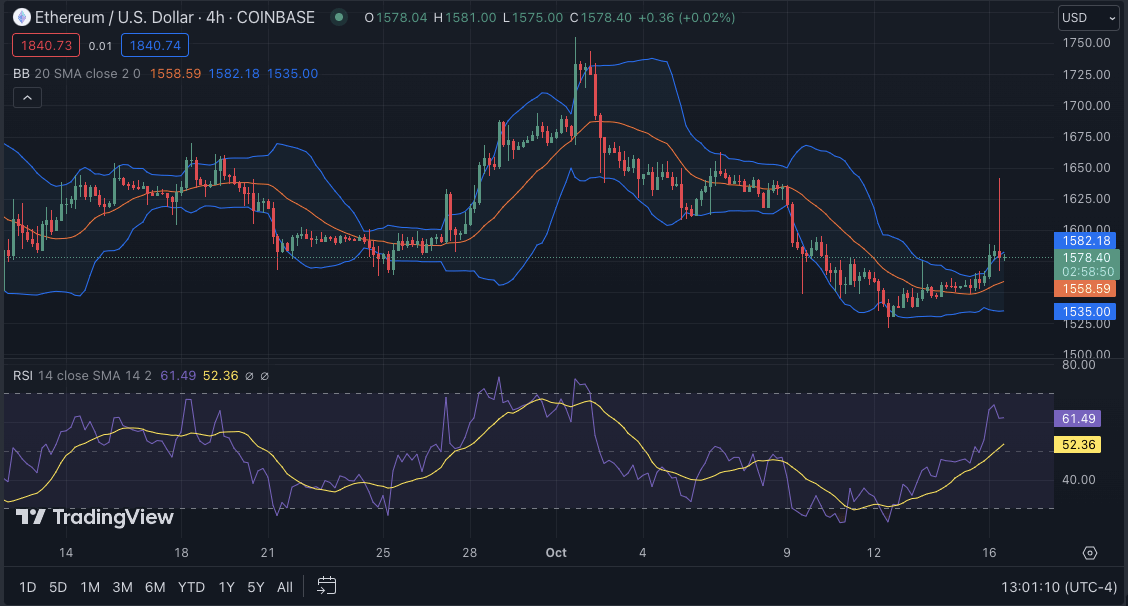Open chart settings hexagon icon
1128x606 pixels.
pyautogui.click(x=1090, y=553)
